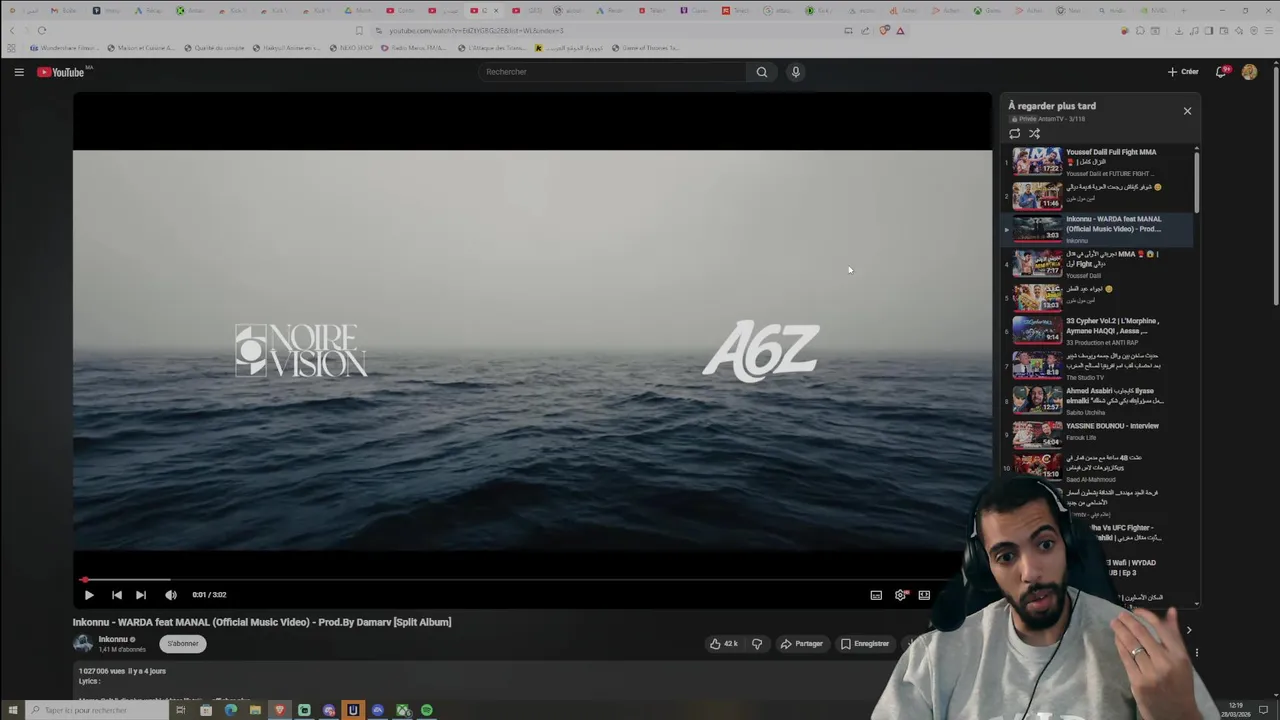The height and width of the screenshot is (720, 1280).
Task: Open YASSINE BOUNOU - Interview playlist video
Action: tap(1098, 433)
